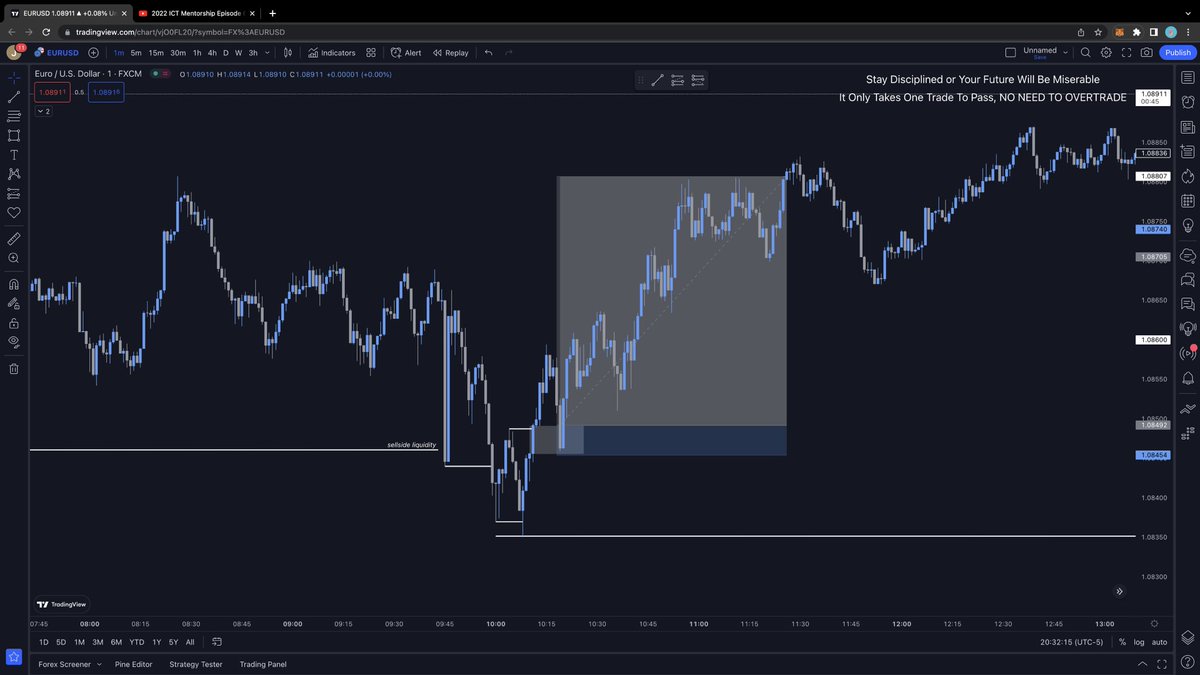Open the Trading Panel tab

tap(263, 664)
